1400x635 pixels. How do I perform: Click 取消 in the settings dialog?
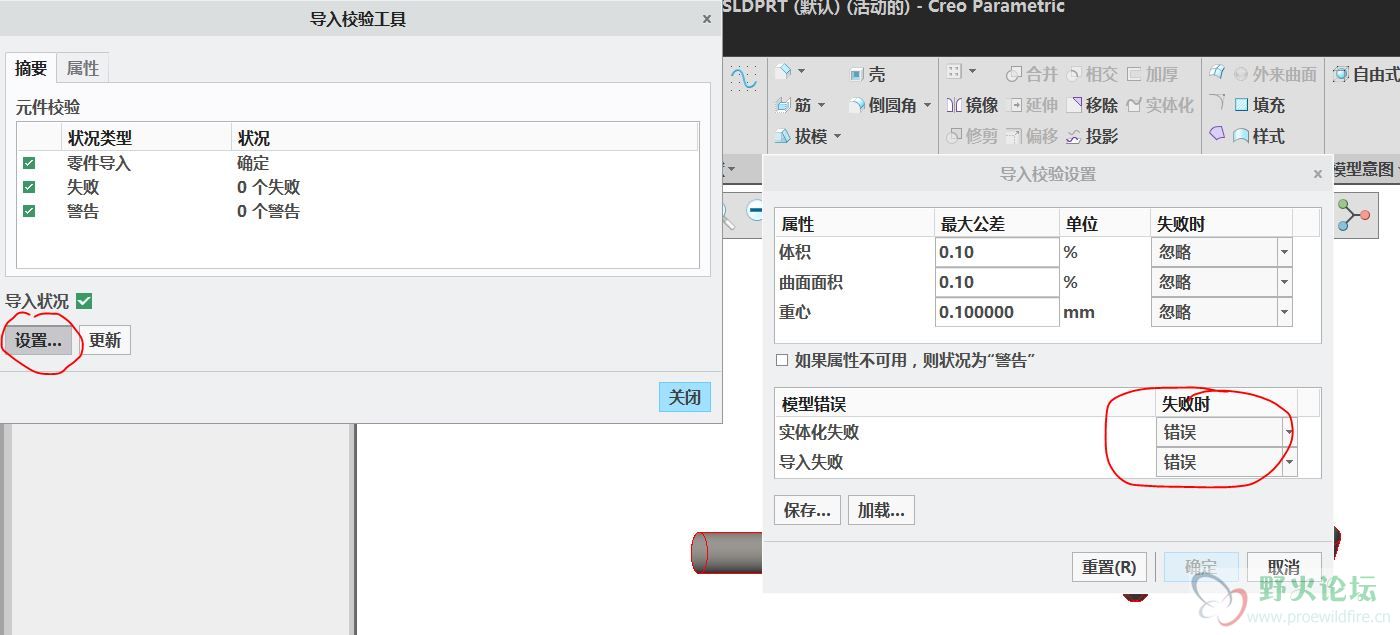[1283, 566]
